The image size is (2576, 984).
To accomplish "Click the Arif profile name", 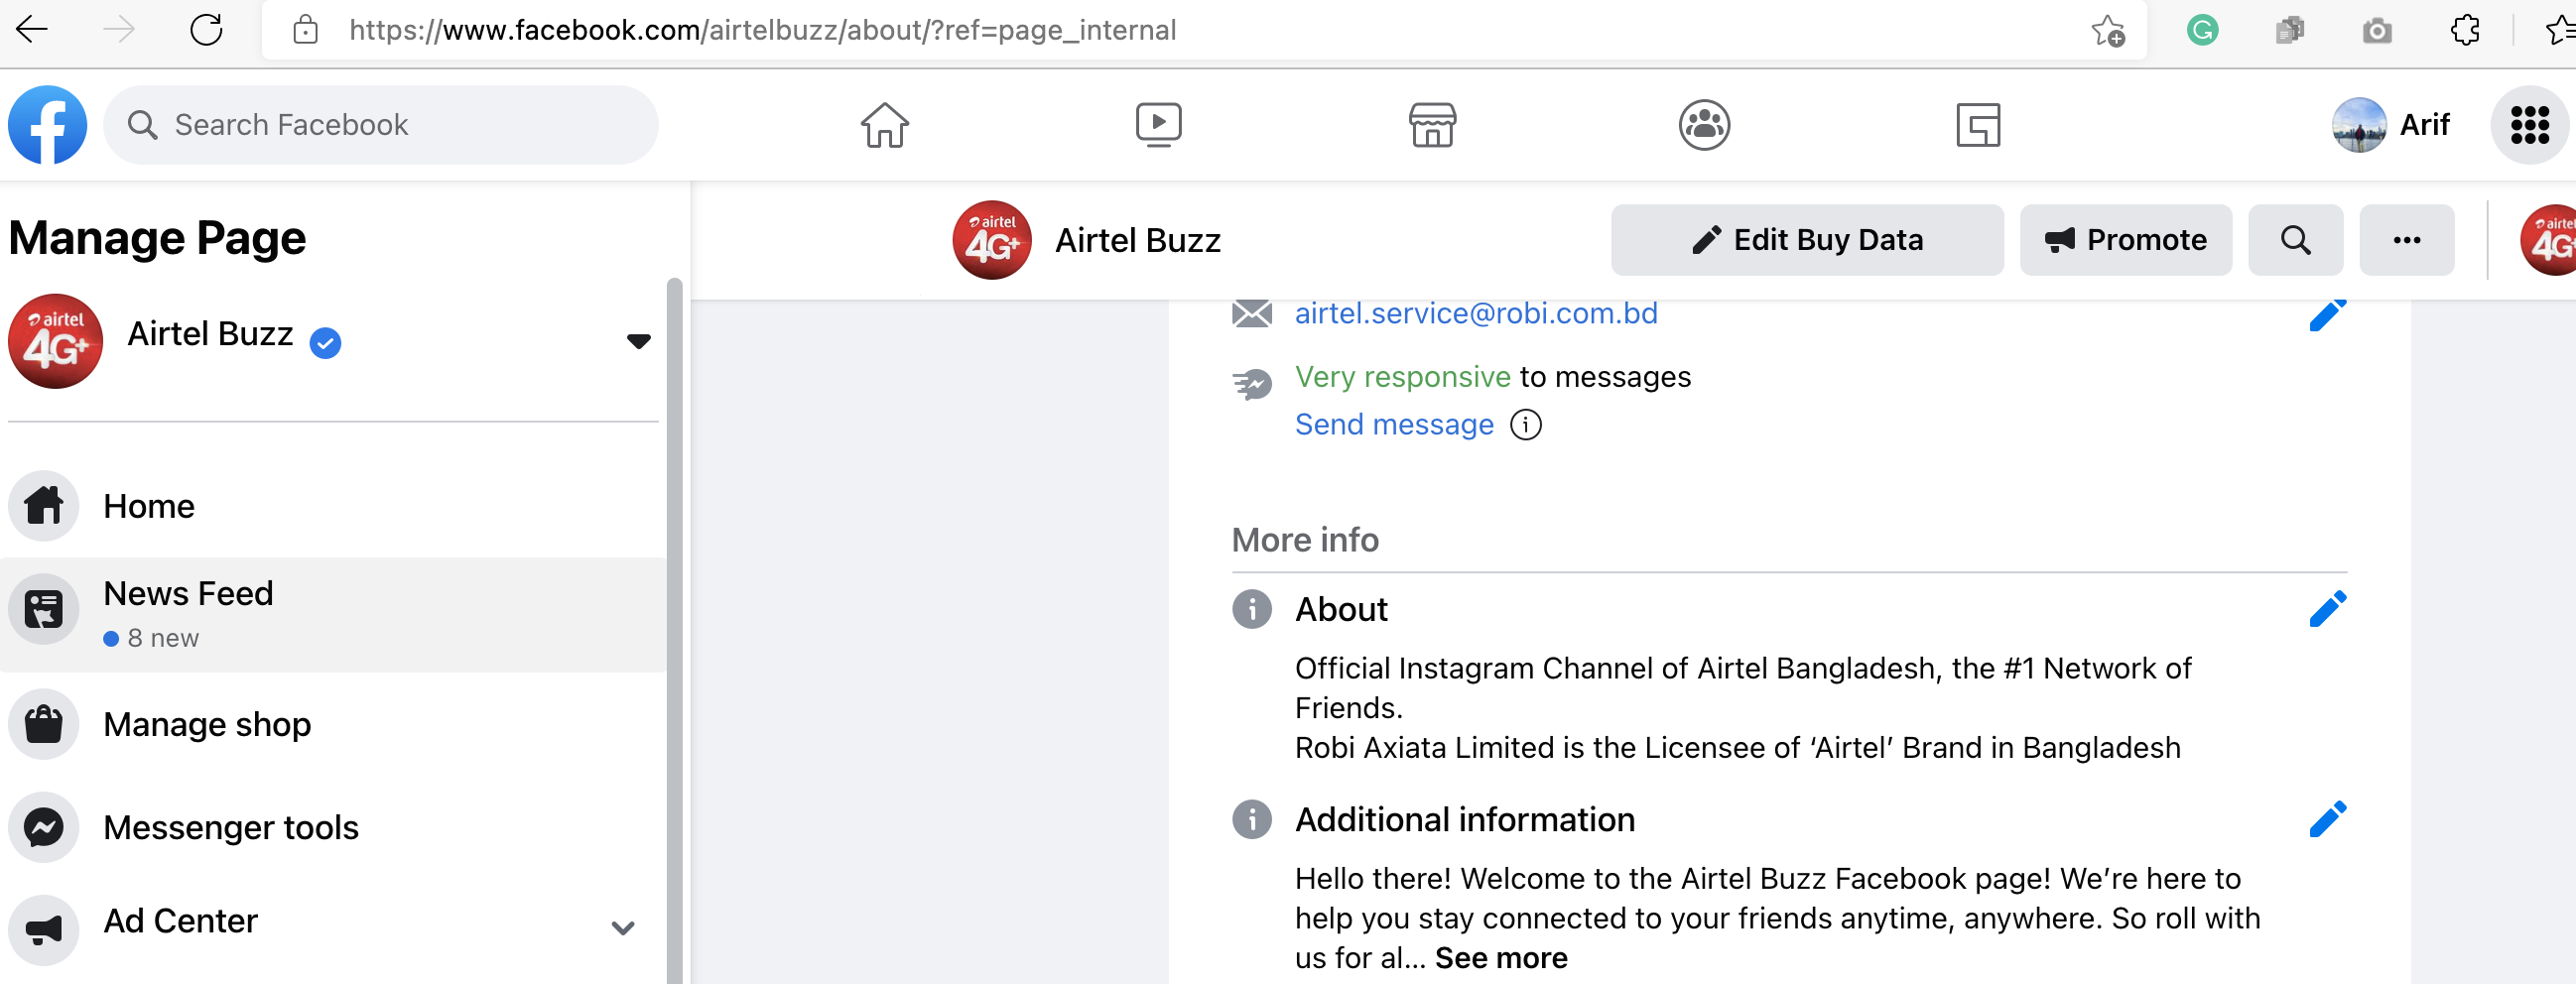I will 2424,125.
